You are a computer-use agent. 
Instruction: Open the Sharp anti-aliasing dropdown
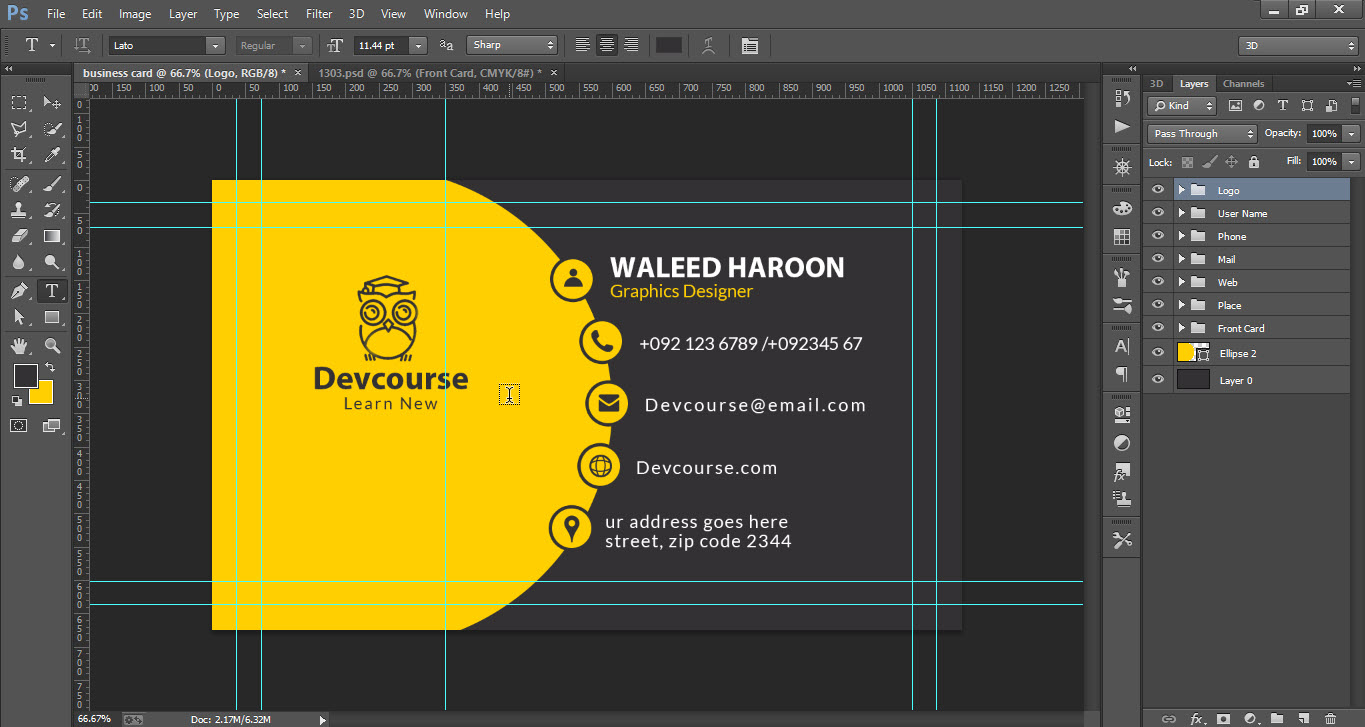coord(512,45)
